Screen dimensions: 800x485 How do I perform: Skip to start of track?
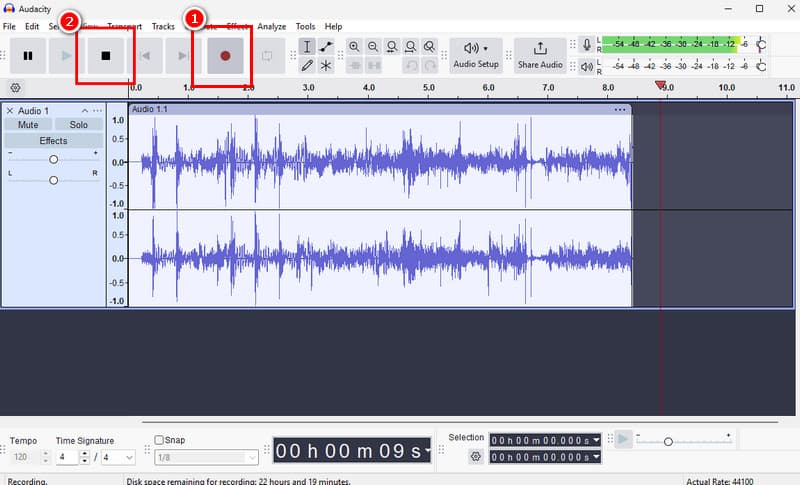(x=145, y=56)
